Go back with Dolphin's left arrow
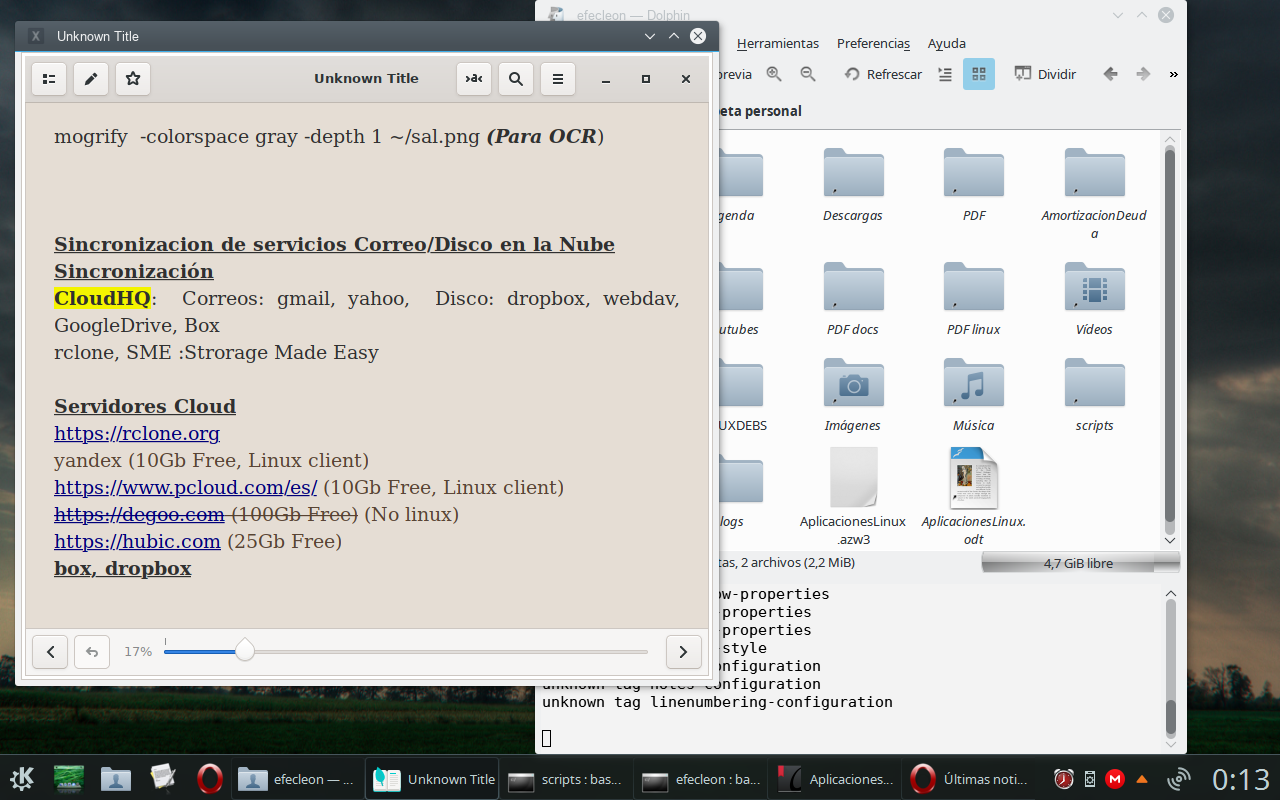The width and height of the screenshot is (1280, 800). (x=1109, y=74)
